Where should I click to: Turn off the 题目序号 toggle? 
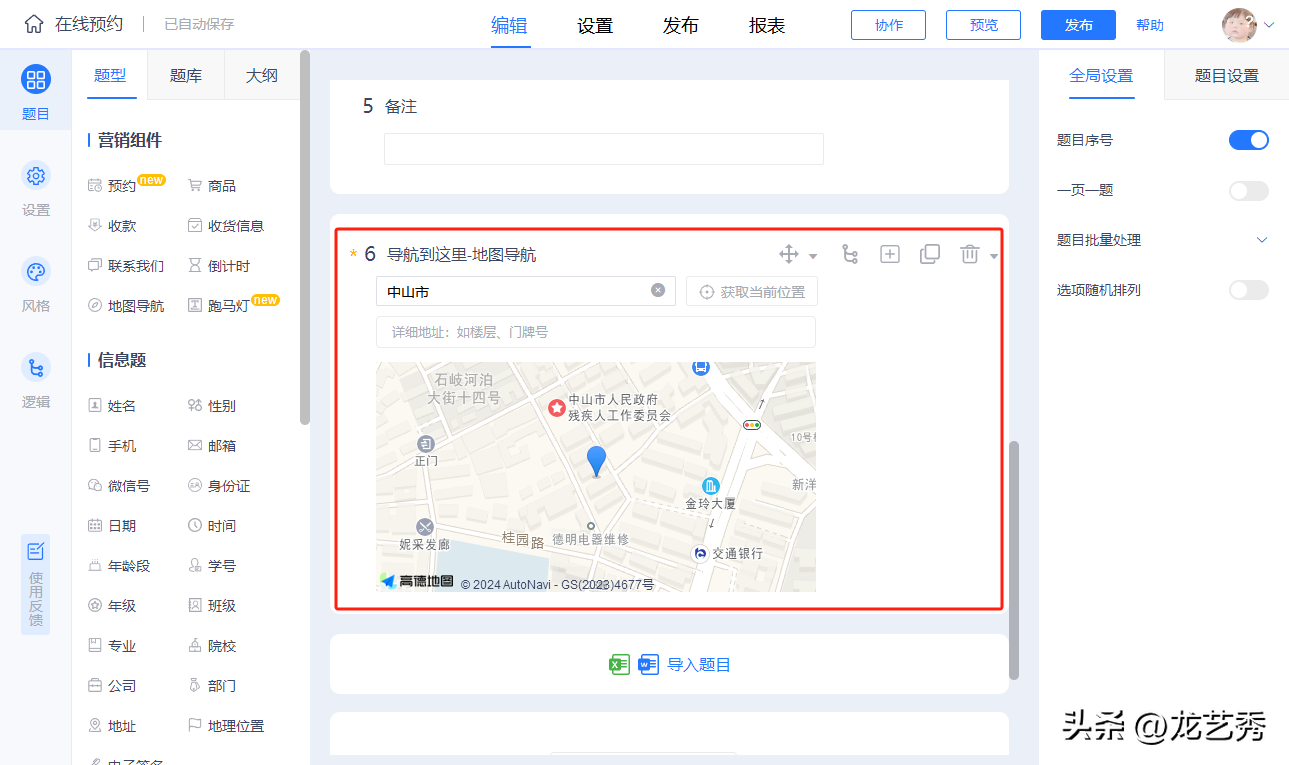click(x=1248, y=140)
